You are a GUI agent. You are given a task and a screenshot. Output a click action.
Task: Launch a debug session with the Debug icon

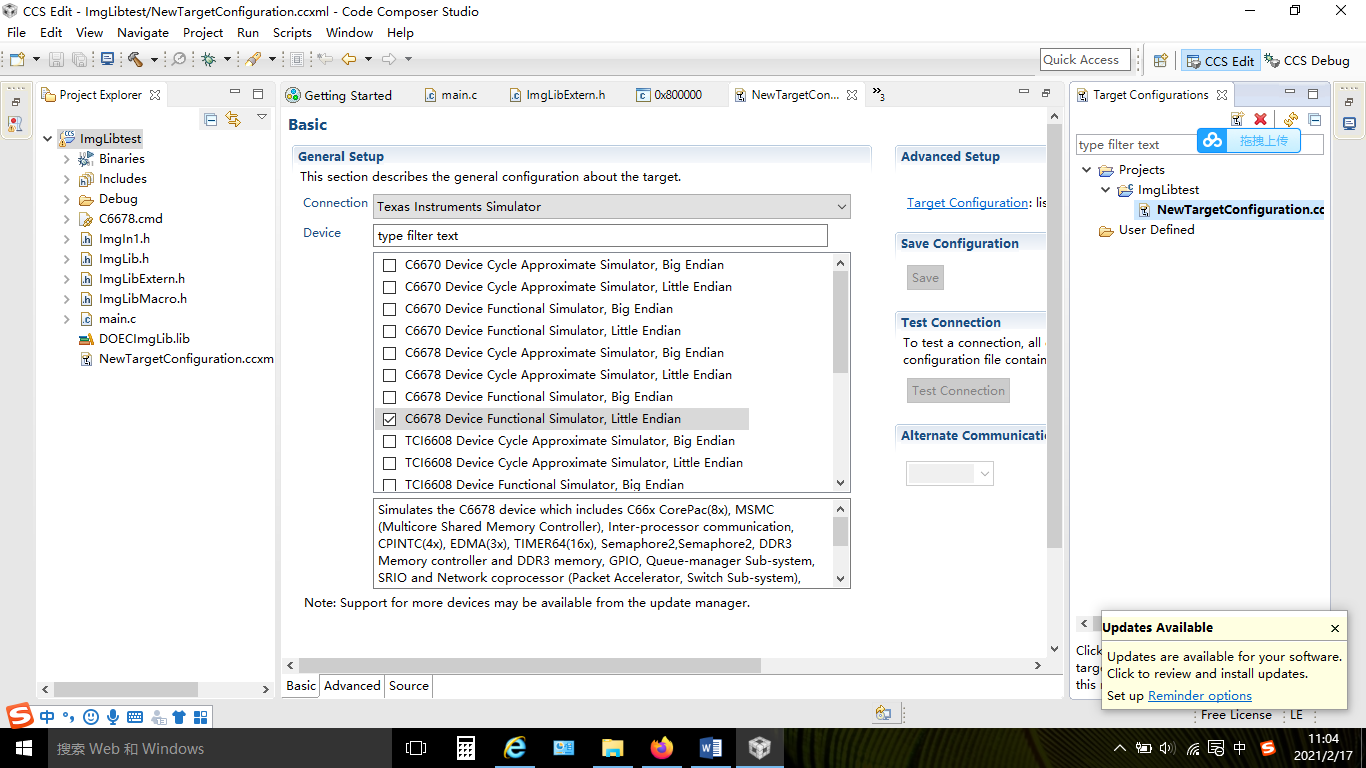(207, 58)
